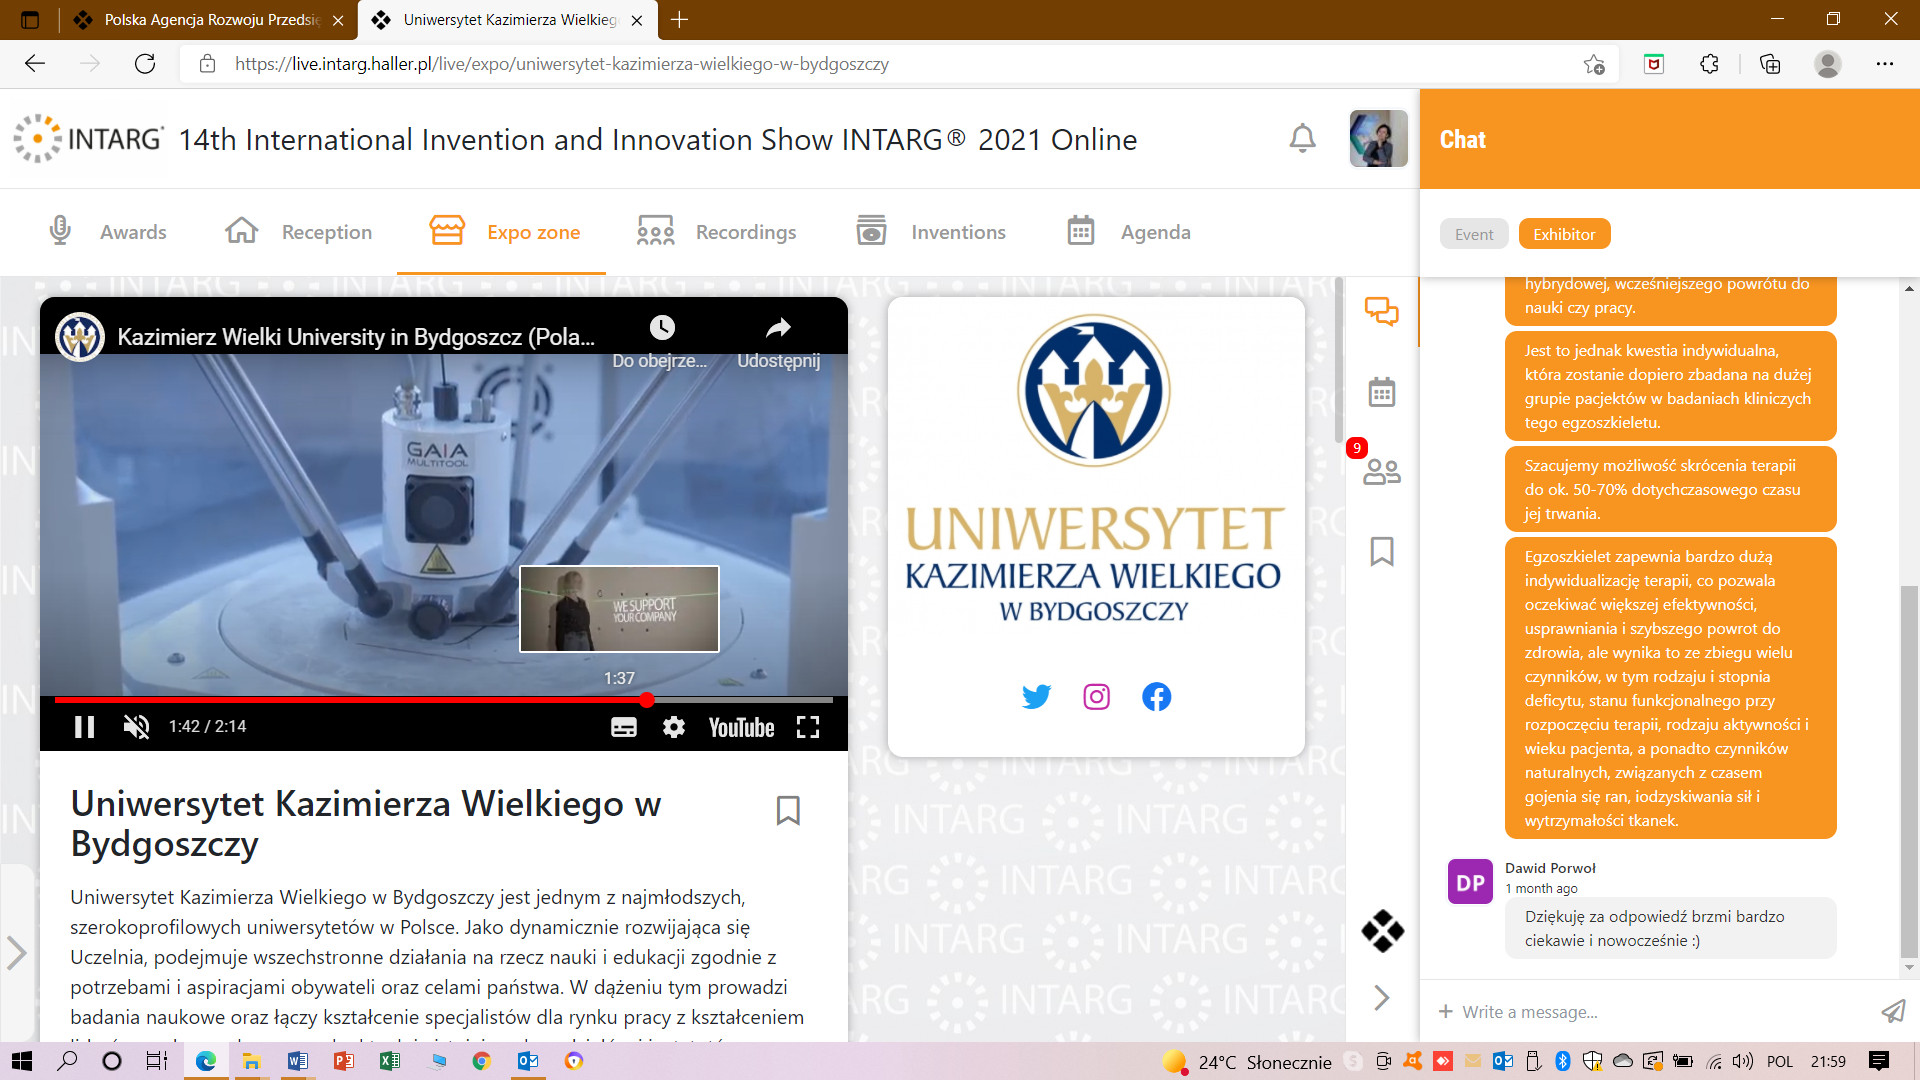
Task: Open the notifications bell
Action: (1302, 138)
